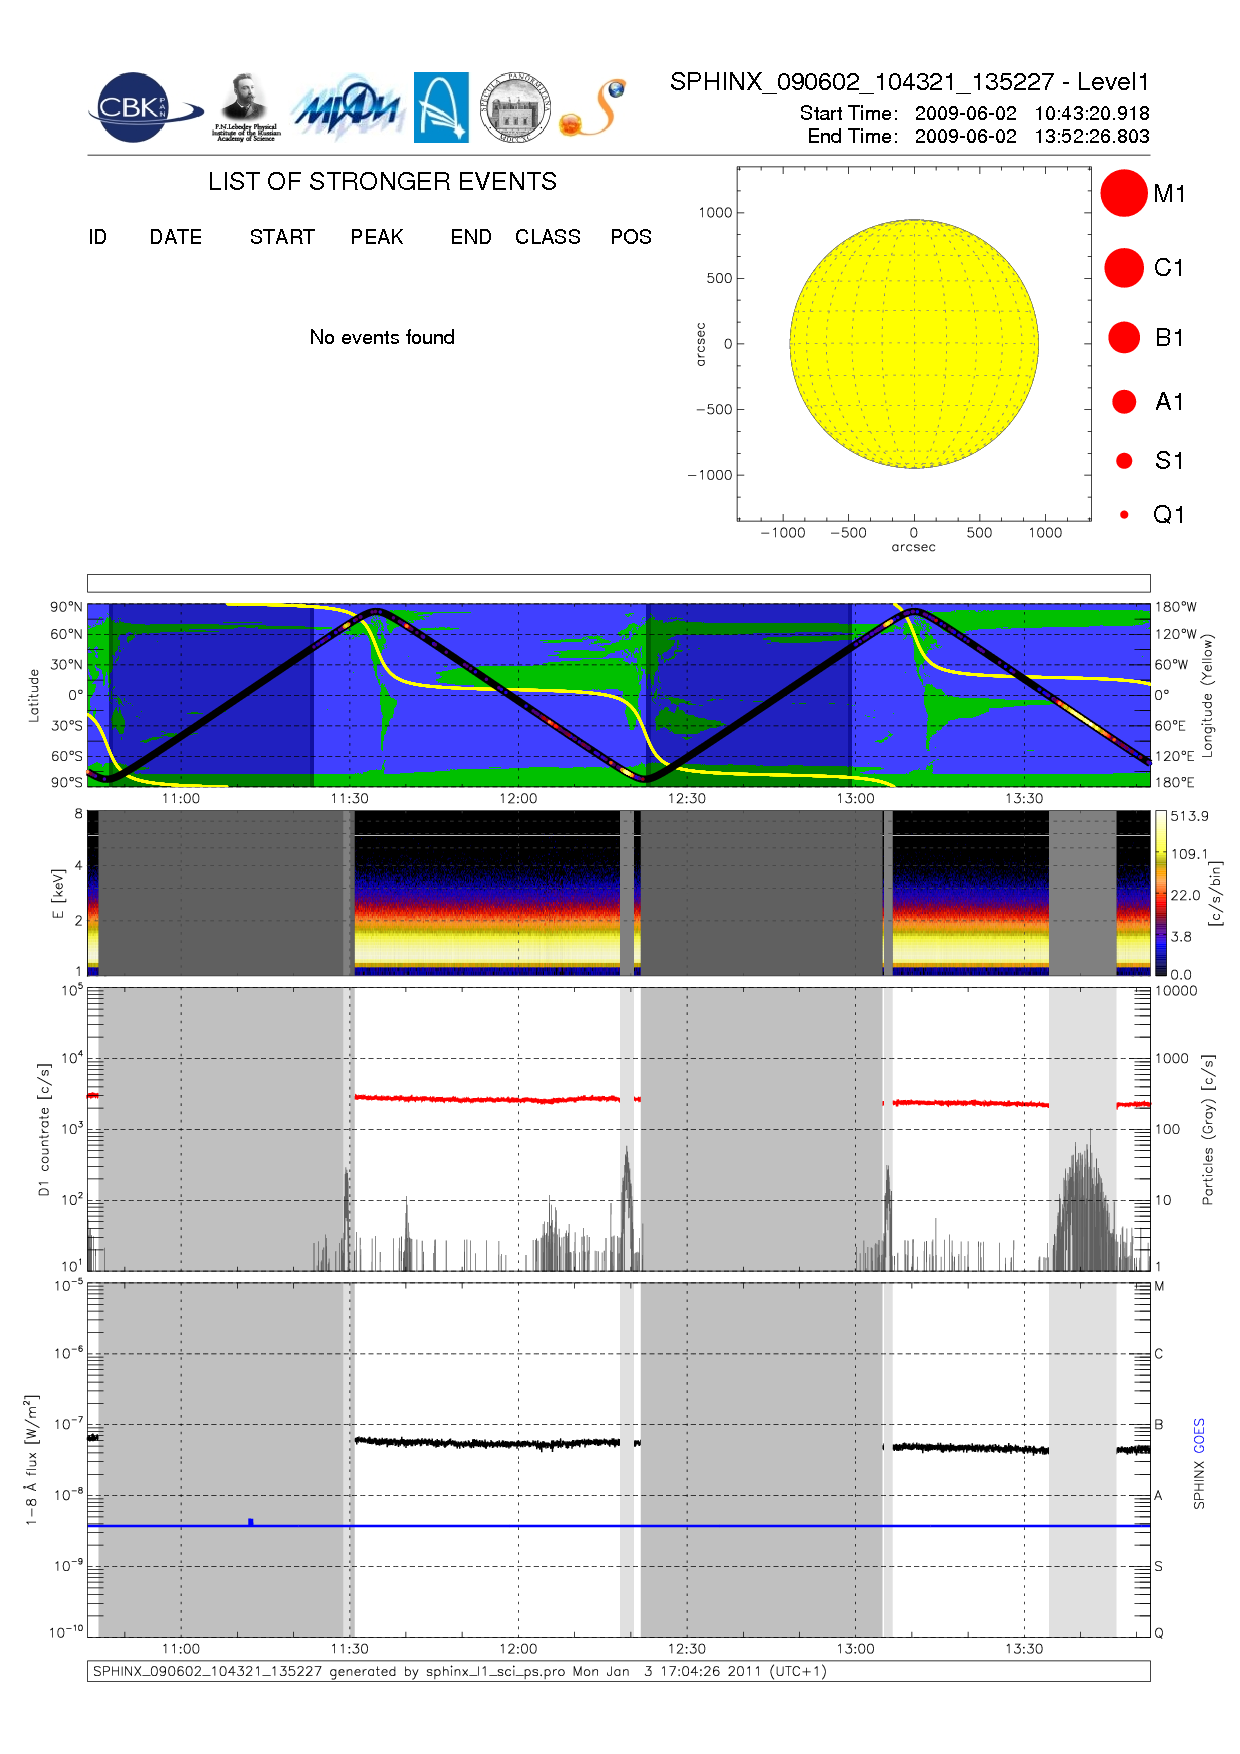
Task: Click the blue GOES label
Action: [x=1199, y=1436]
